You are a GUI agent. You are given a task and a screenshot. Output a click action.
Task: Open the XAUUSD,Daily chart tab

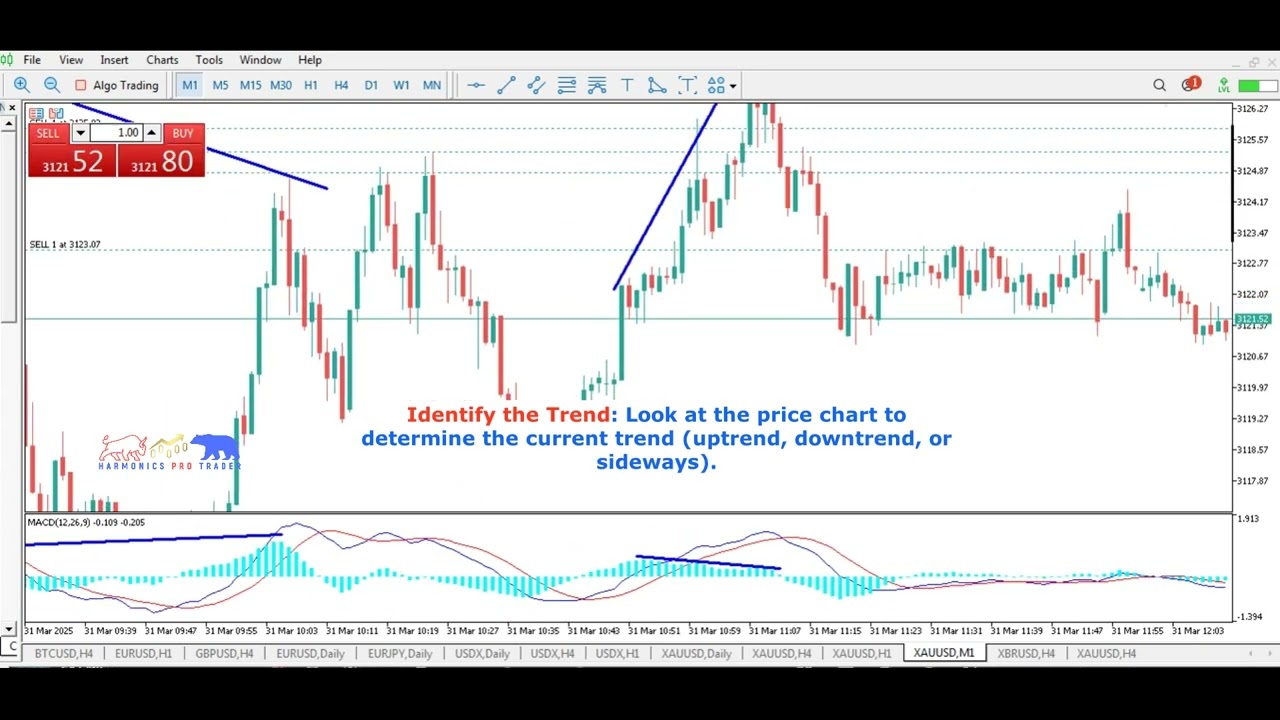[694, 653]
